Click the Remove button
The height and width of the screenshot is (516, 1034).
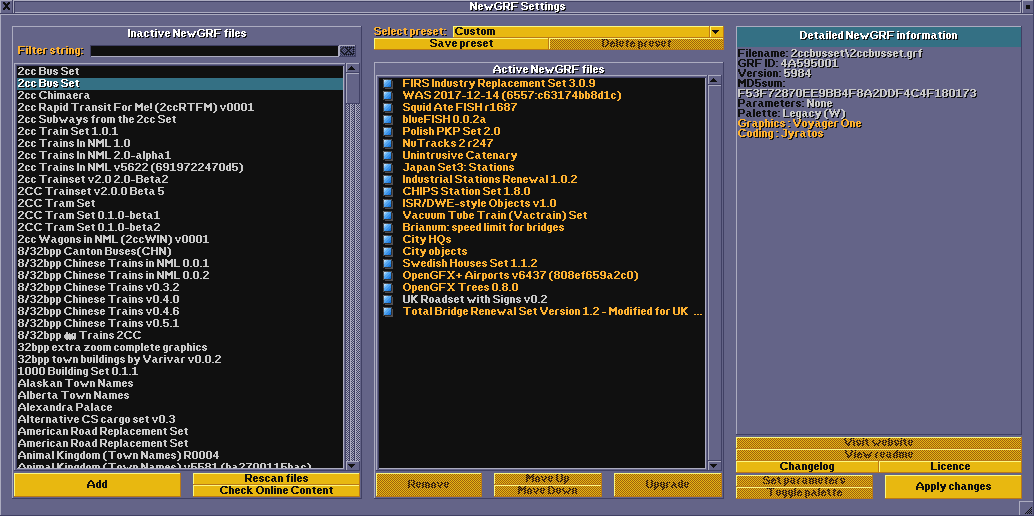428,484
